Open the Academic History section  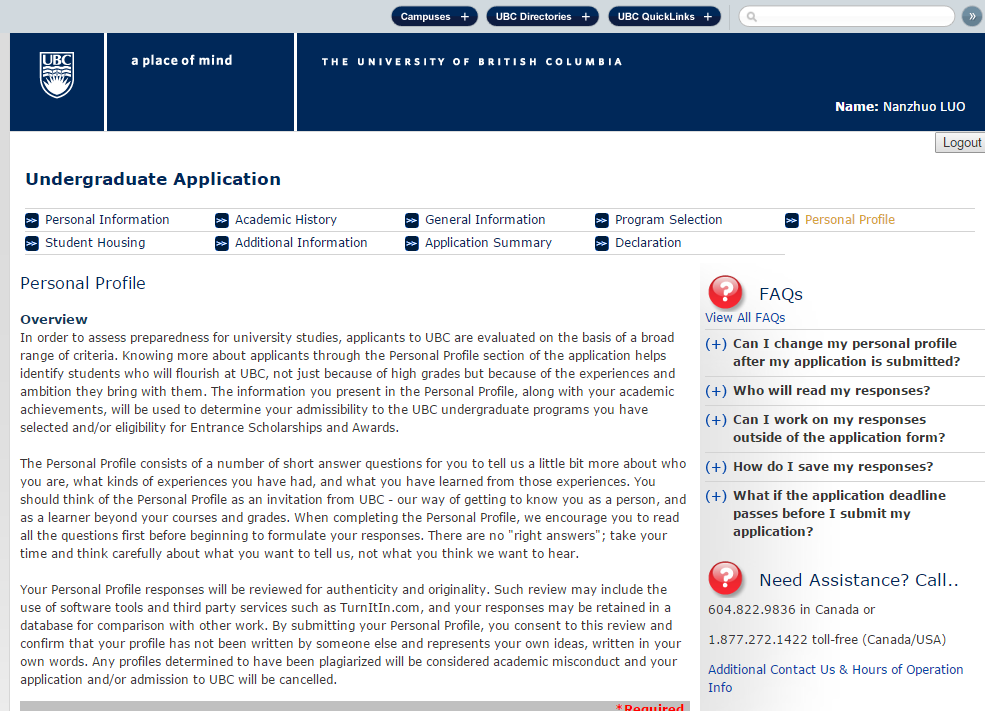click(x=286, y=220)
